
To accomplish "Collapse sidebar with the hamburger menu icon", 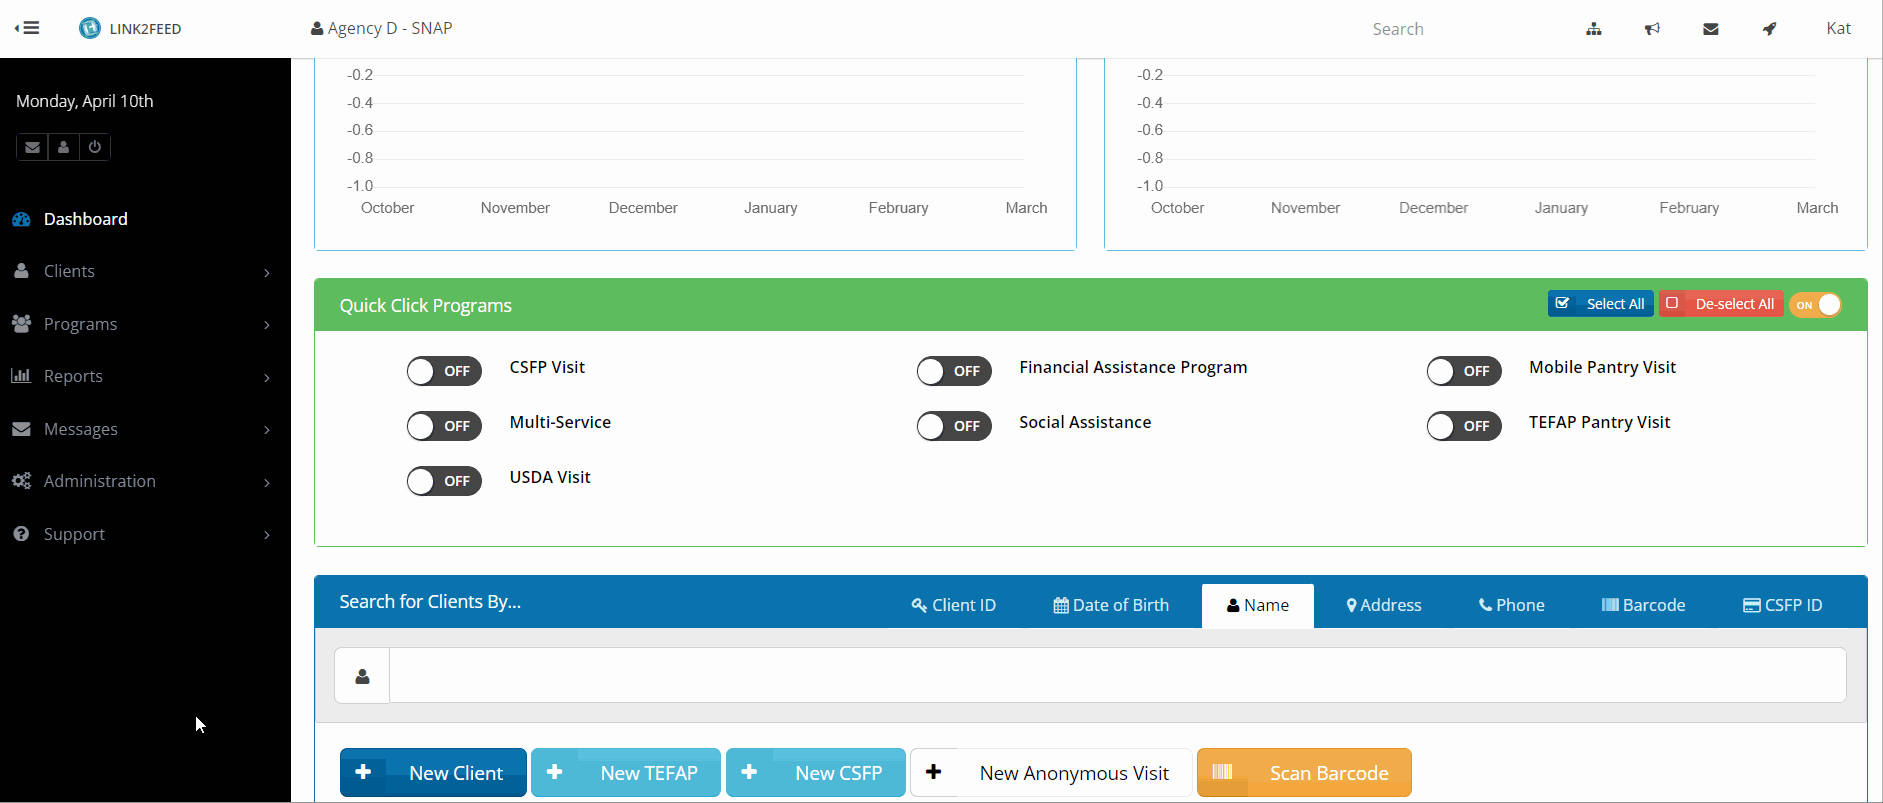I will coord(27,28).
